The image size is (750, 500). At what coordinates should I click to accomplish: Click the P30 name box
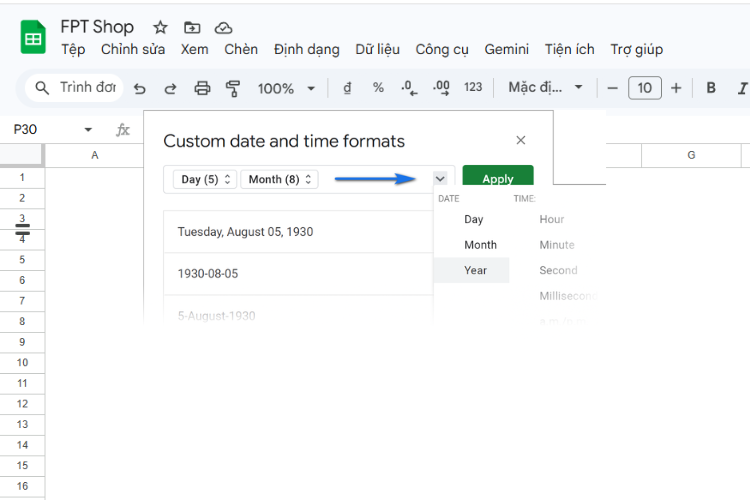coord(25,130)
